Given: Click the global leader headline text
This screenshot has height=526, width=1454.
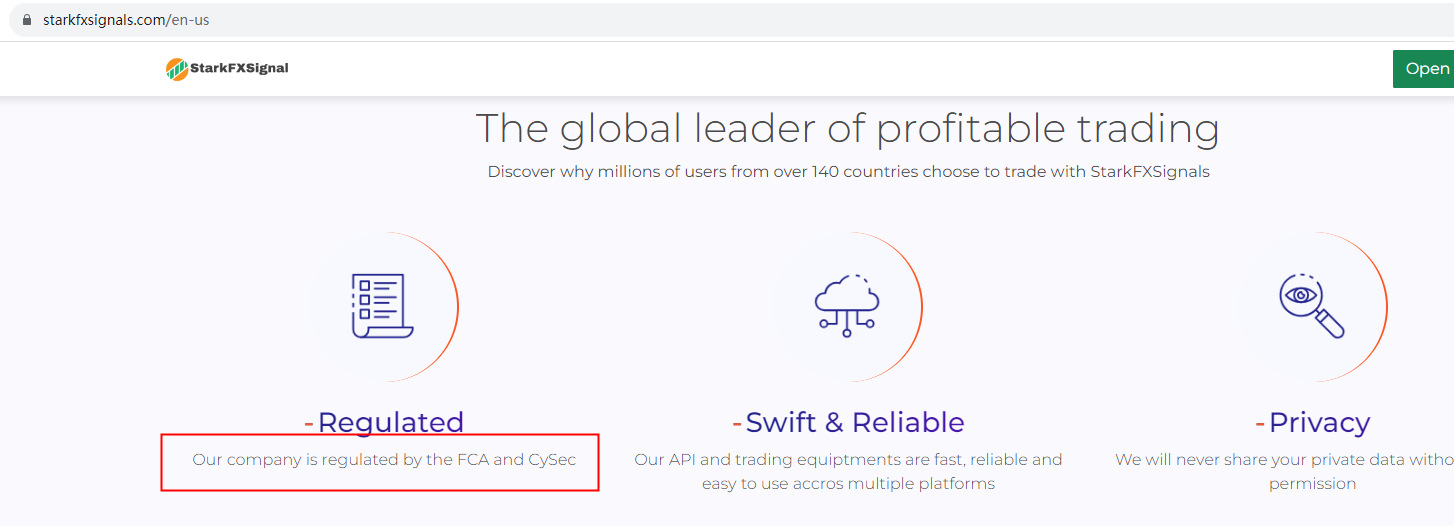Looking at the screenshot, I should [847, 129].
